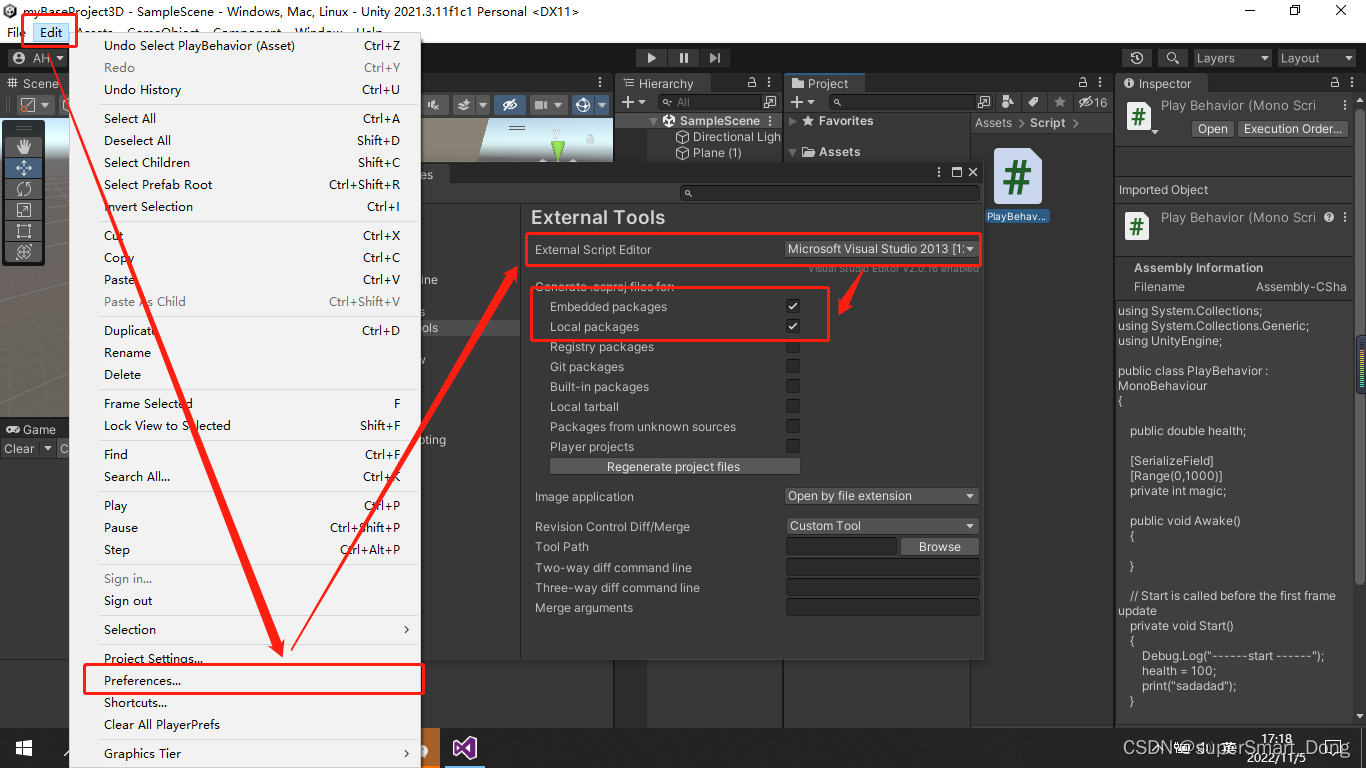Select the combined Transform tool

[x=24, y=252]
